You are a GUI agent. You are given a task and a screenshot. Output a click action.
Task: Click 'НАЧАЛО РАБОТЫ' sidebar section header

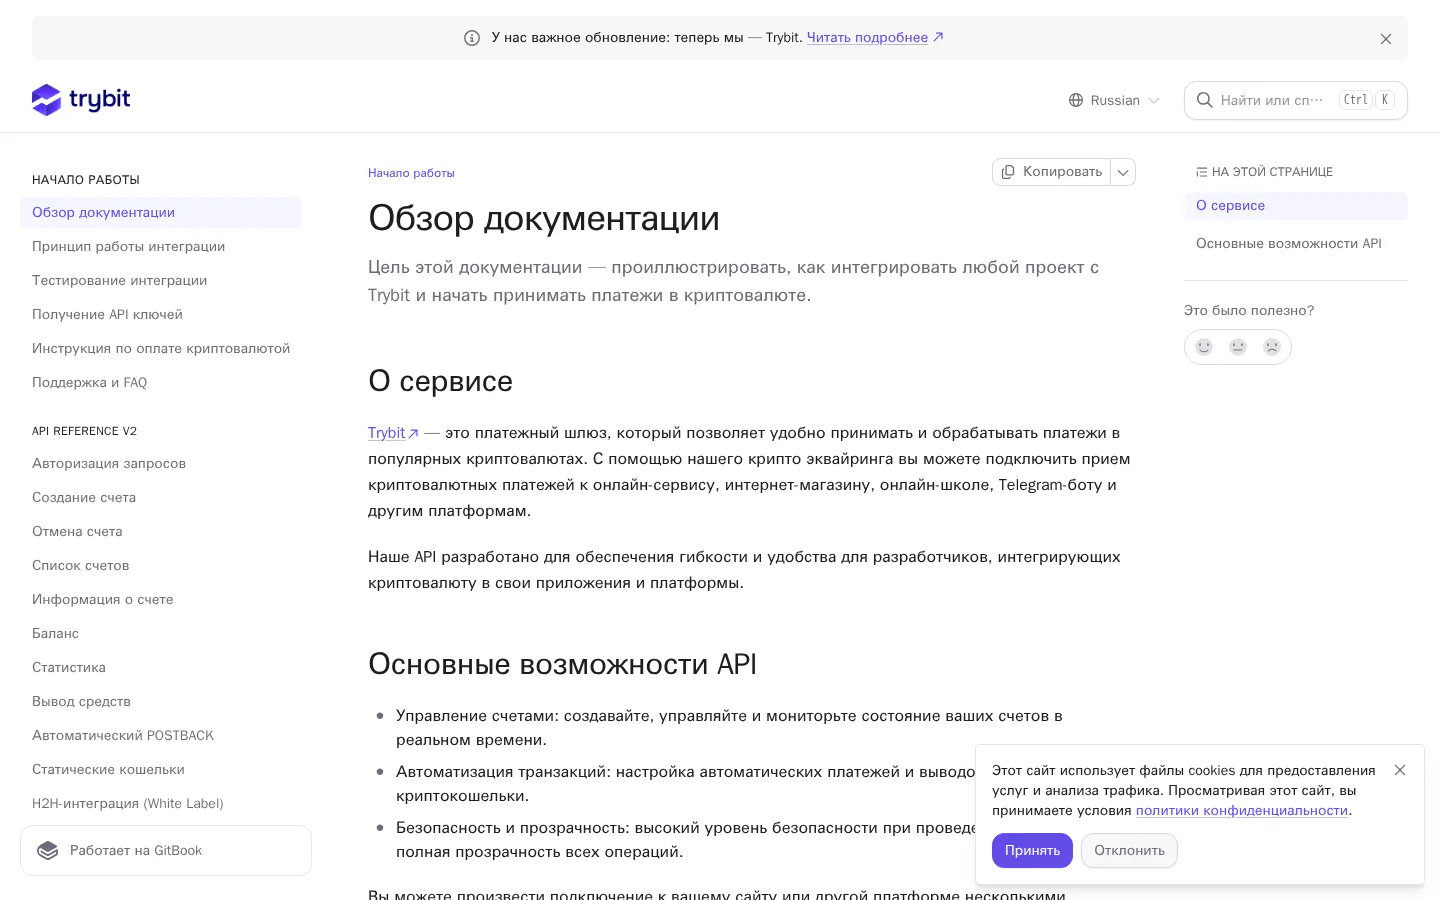point(86,180)
